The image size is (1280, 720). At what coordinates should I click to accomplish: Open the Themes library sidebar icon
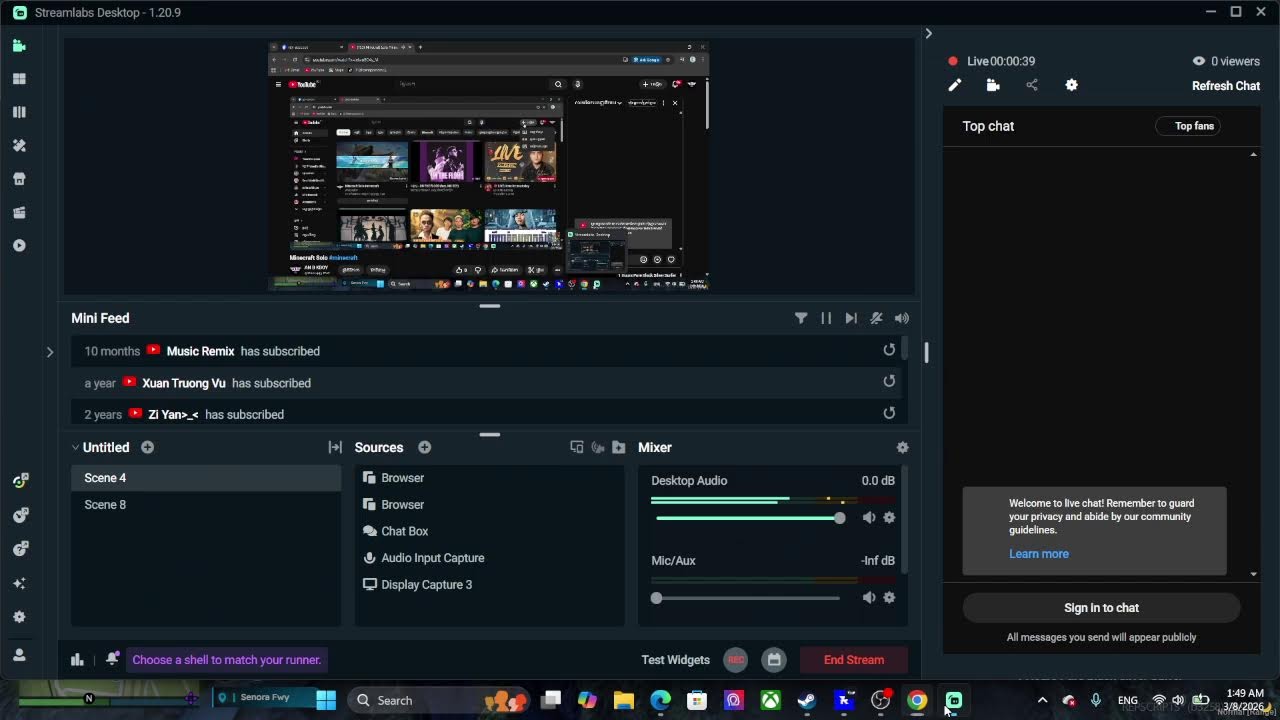19,112
